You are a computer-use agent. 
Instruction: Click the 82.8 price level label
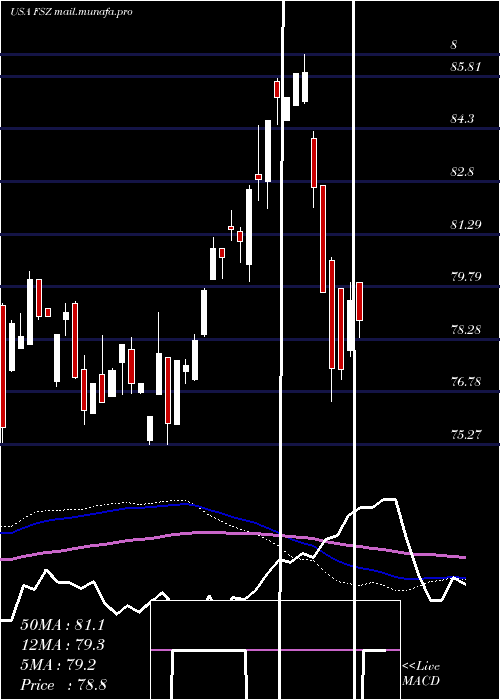coord(462,172)
